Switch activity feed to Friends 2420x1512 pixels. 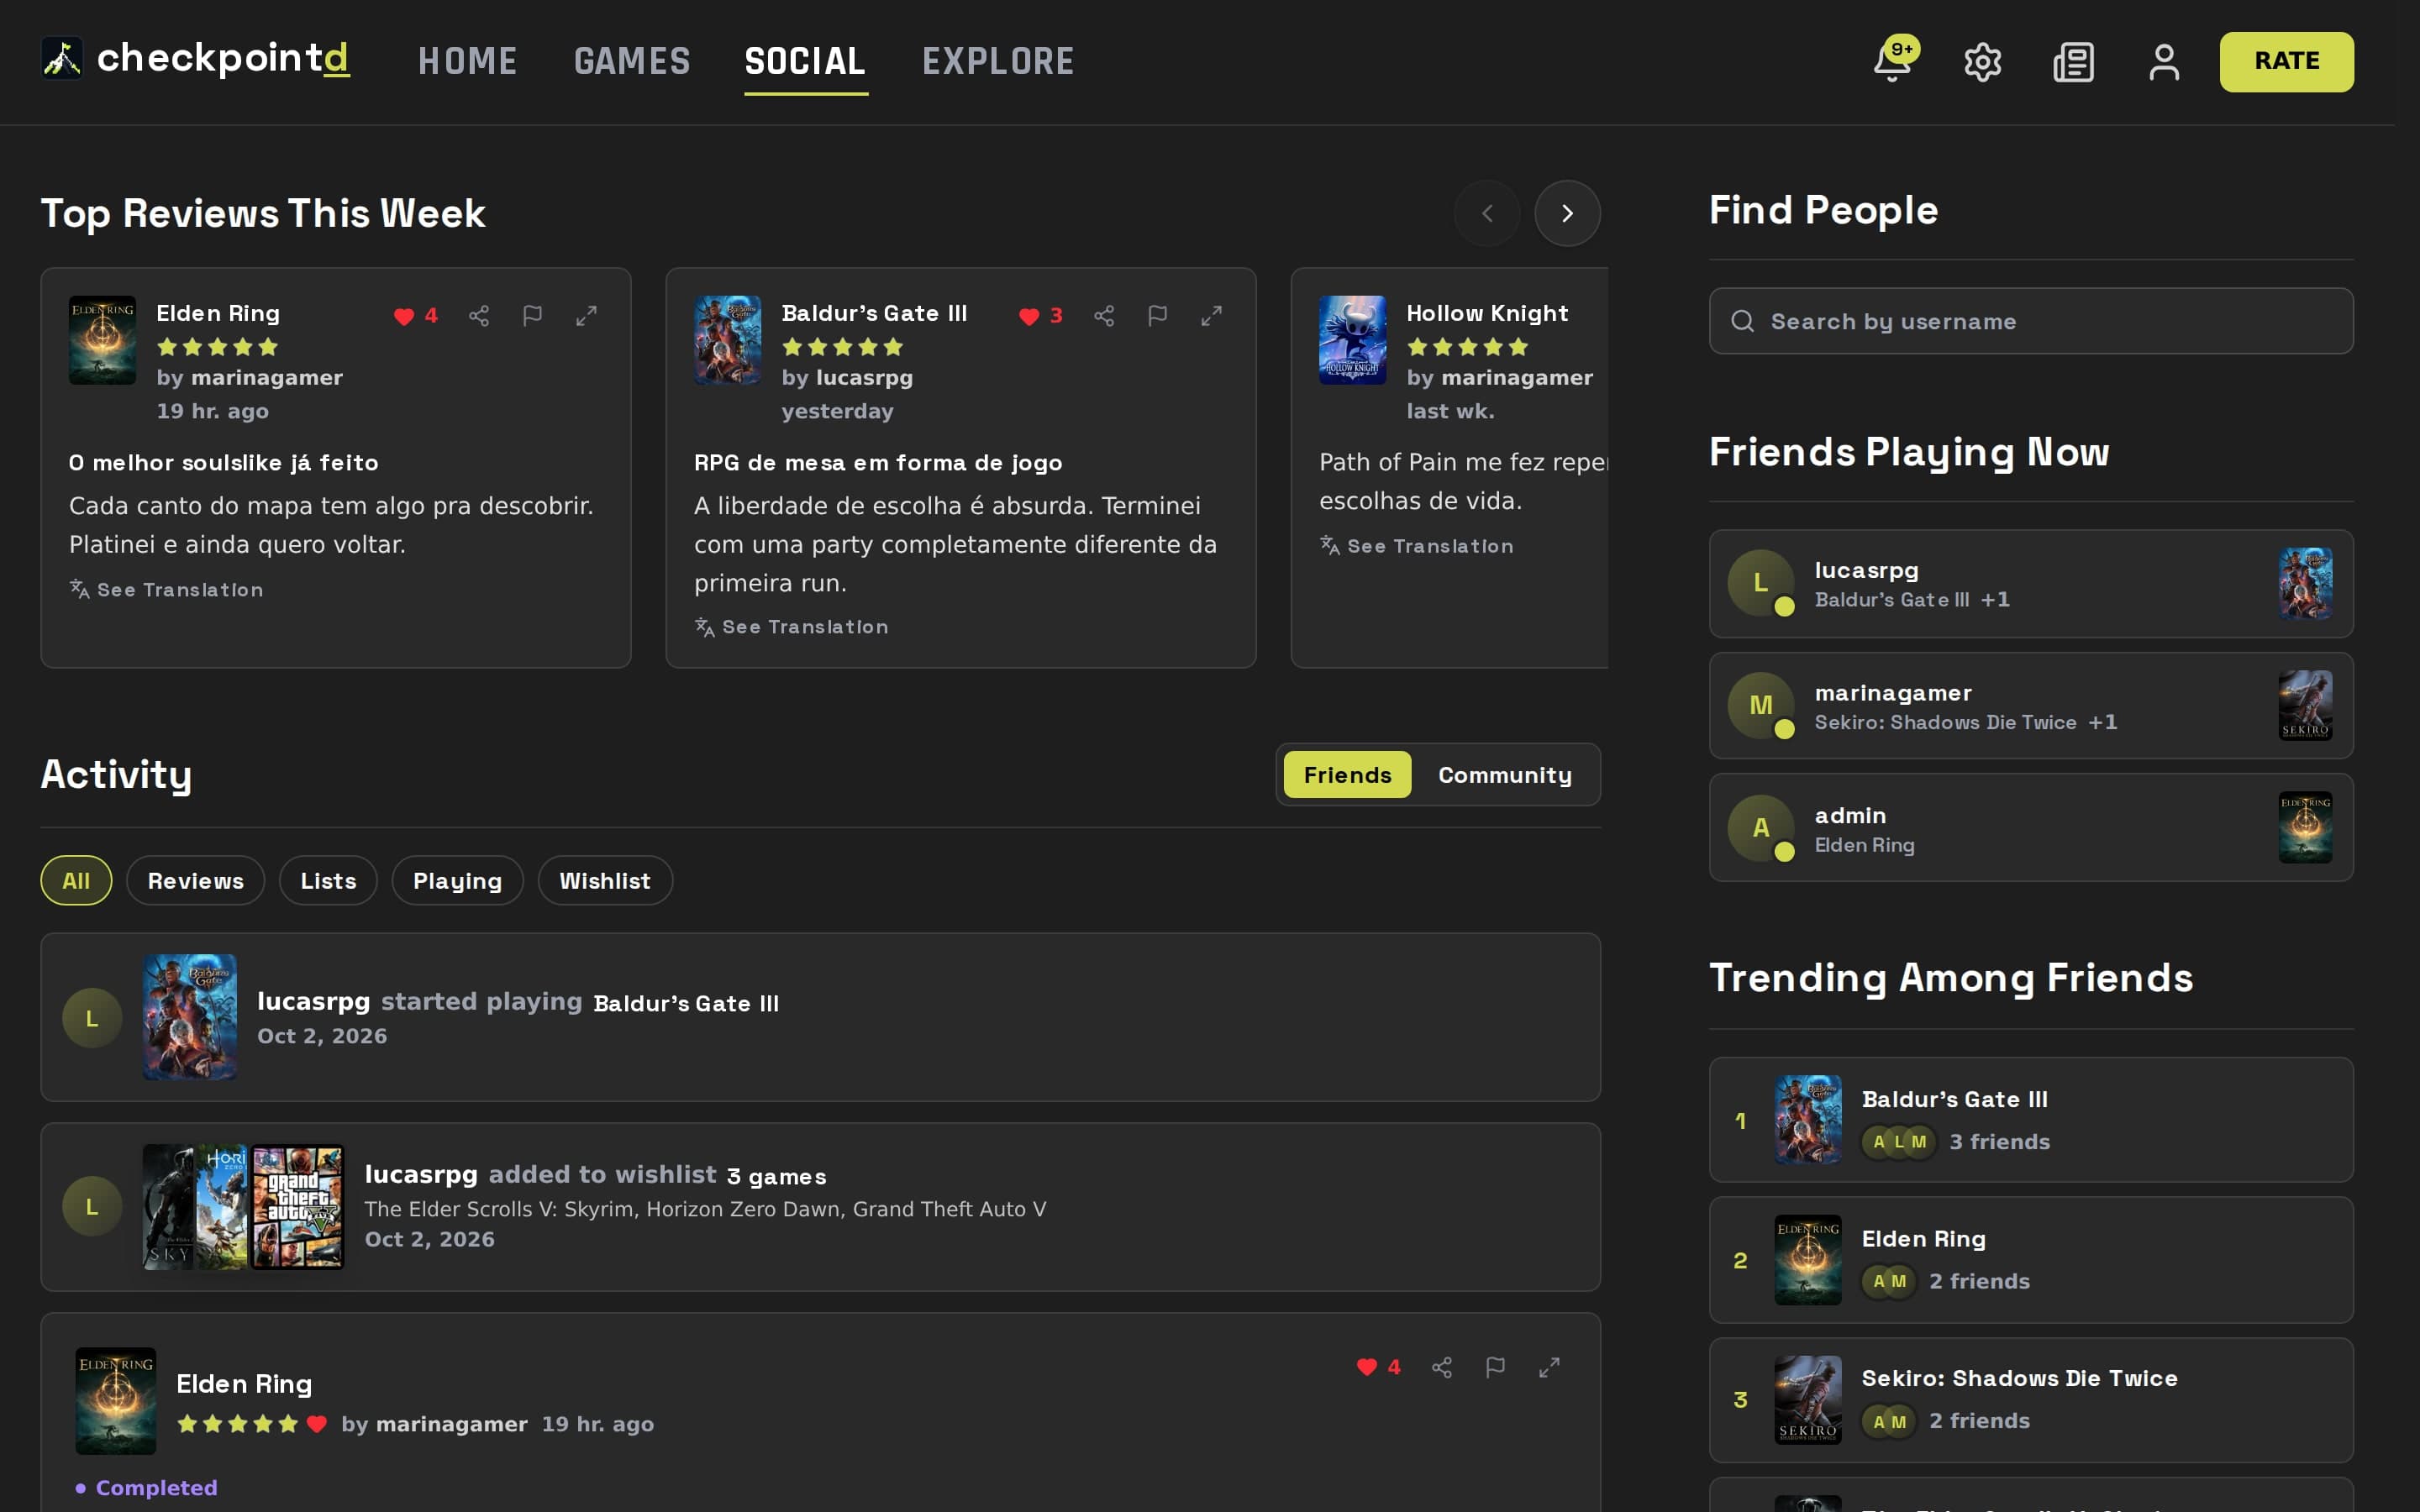1347,775
